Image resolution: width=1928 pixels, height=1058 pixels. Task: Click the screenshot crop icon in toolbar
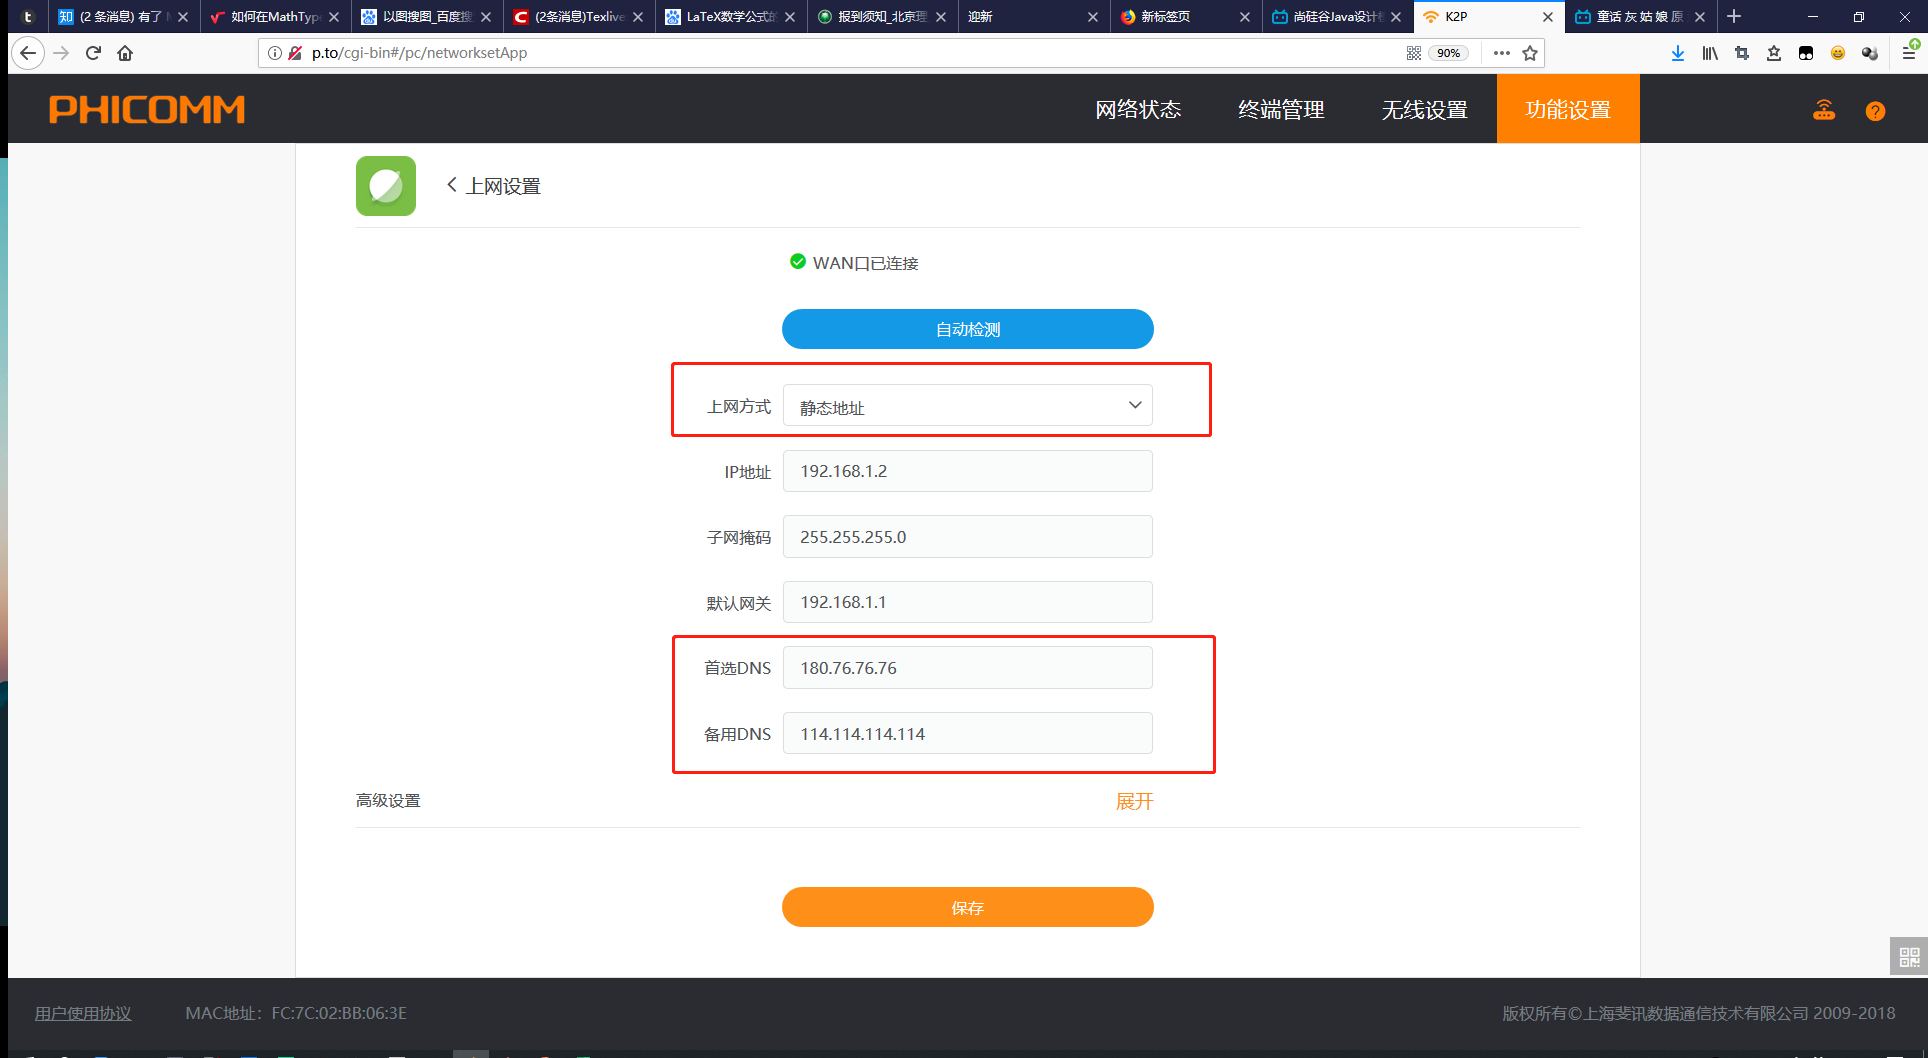coord(1742,53)
